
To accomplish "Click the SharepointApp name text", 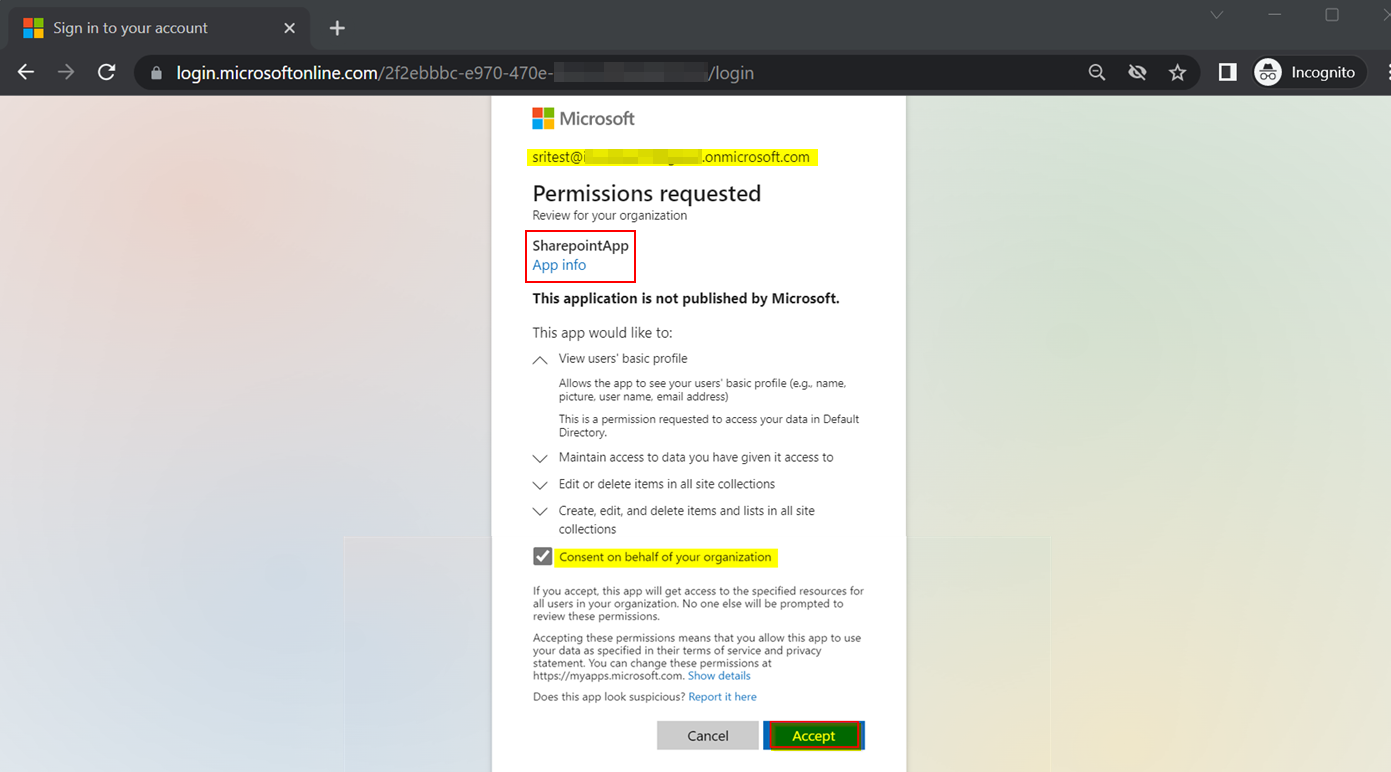I will coord(580,245).
